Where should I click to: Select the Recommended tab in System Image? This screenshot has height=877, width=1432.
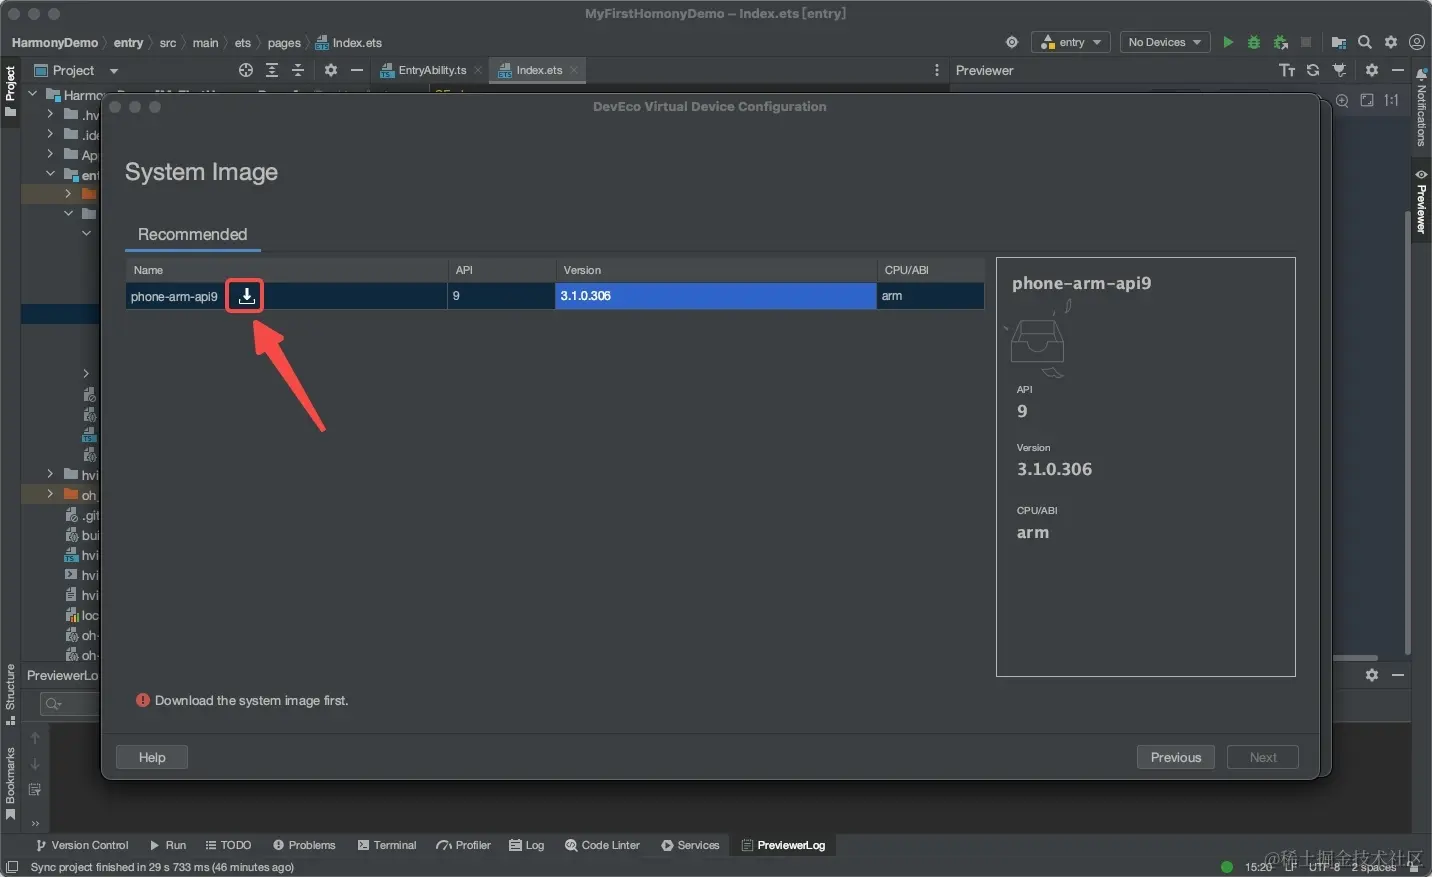[192, 234]
